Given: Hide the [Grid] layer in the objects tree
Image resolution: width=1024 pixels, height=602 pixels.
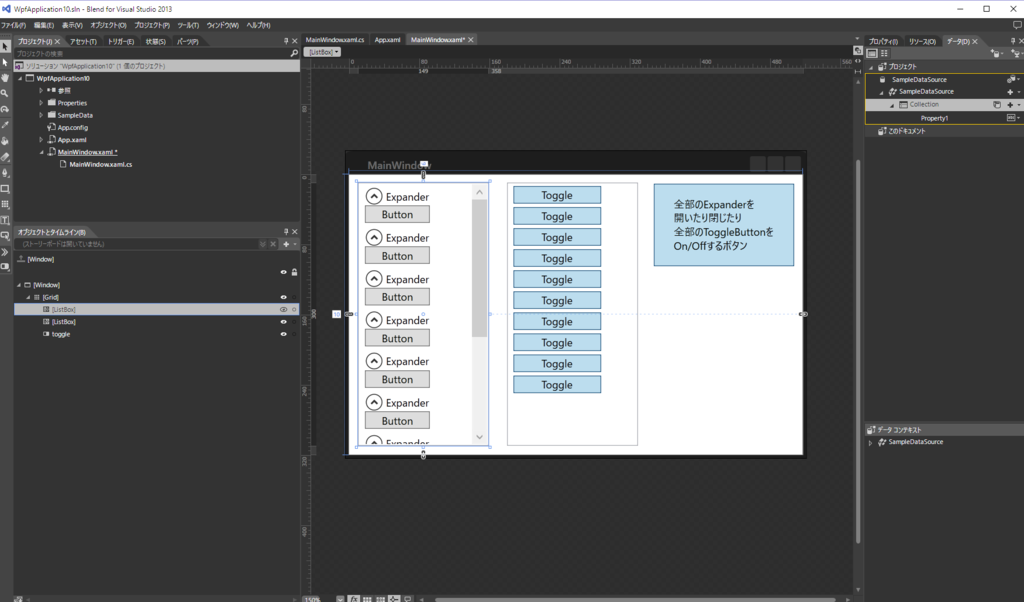Looking at the screenshot, I should pyautogui.click(x=283, y=296).
